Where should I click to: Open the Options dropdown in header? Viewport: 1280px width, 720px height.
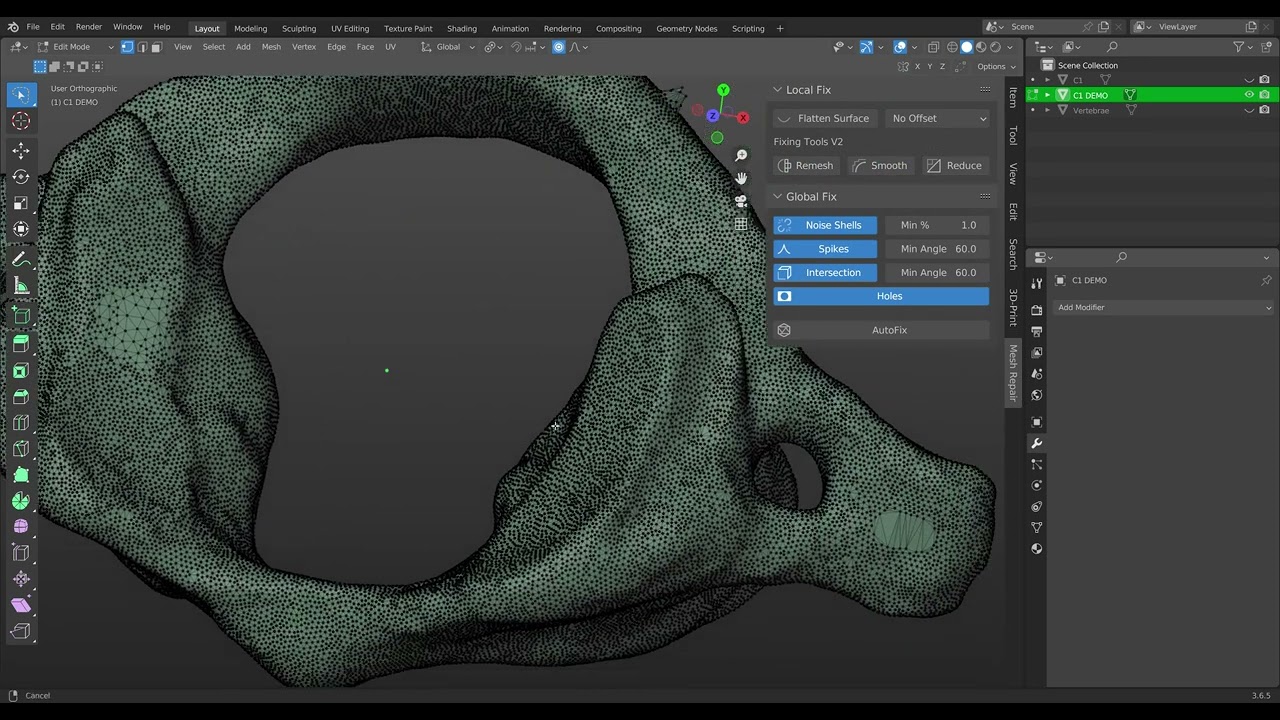(x=996, y=67)
